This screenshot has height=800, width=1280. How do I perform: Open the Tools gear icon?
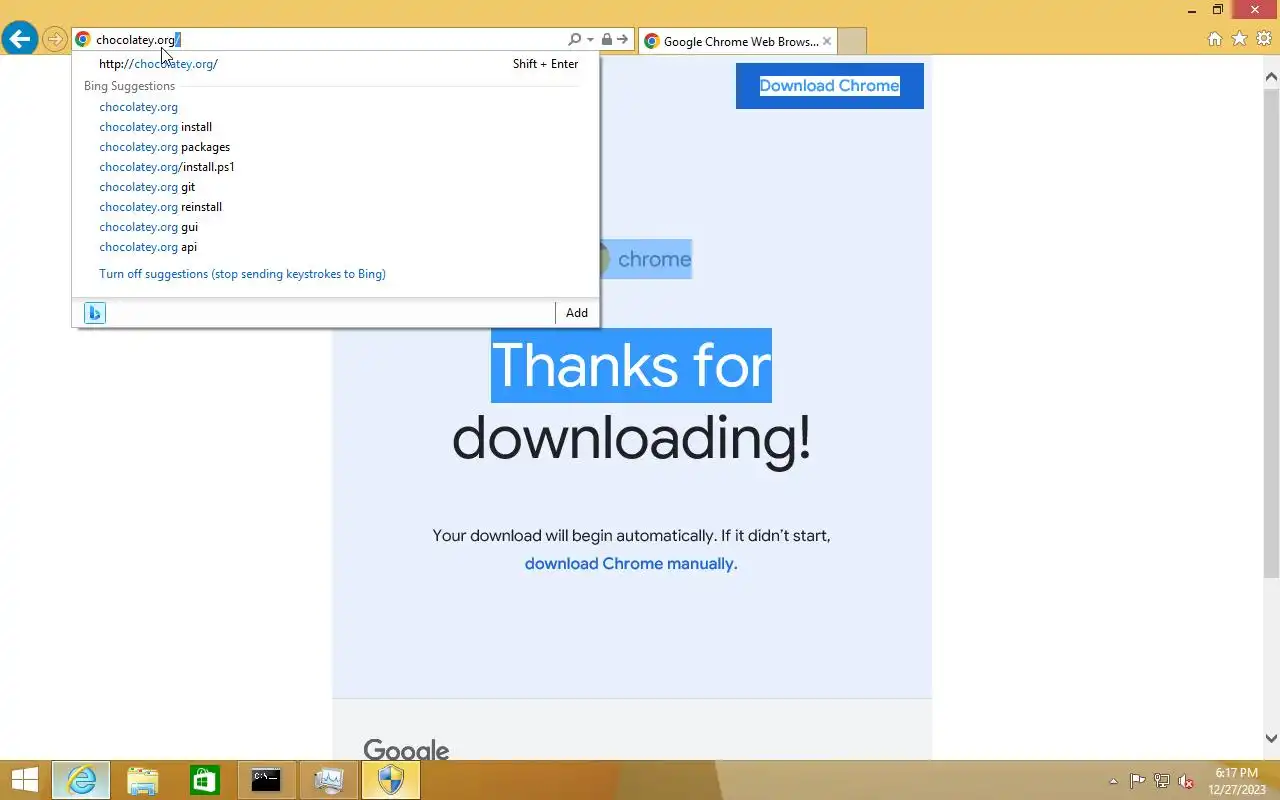coord(1263,39)
